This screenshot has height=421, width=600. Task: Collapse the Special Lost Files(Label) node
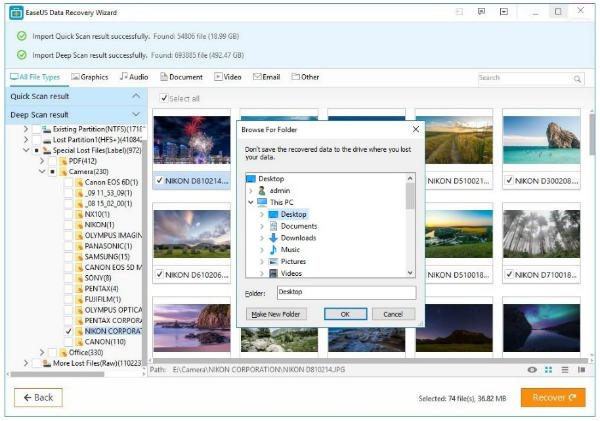(x=26, y=150)
